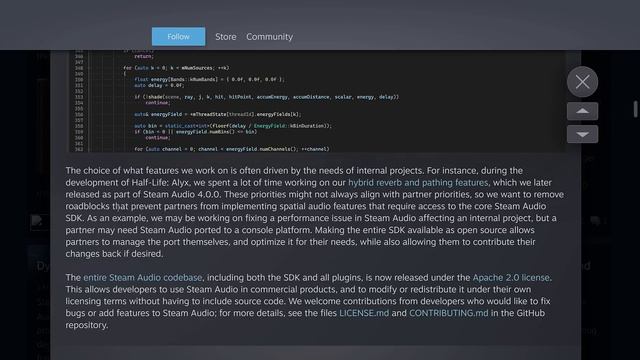Image resolution: width=640 pixels, height=360 pixels.
Task: Click the source code screenshot image
Action: point(317,101)
